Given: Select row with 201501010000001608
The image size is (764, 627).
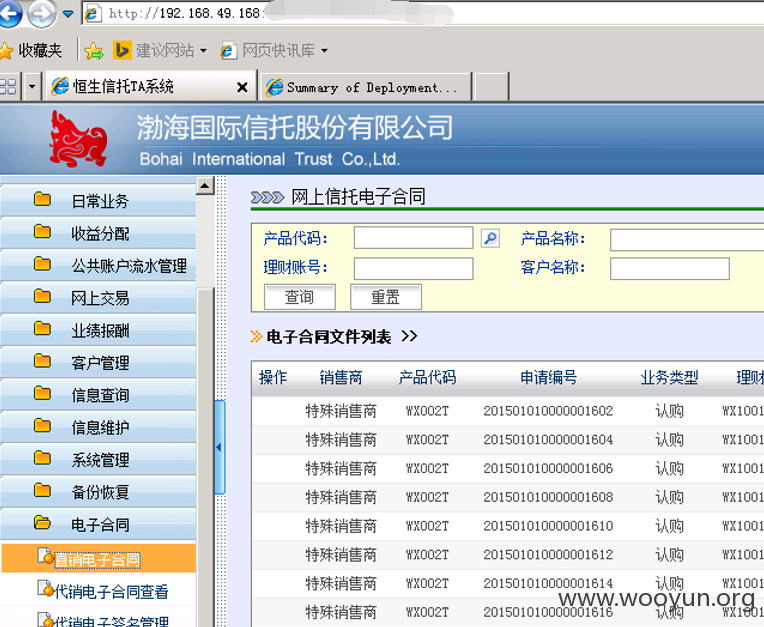Looking at the screenshot, I should click(x=508, y=497).
